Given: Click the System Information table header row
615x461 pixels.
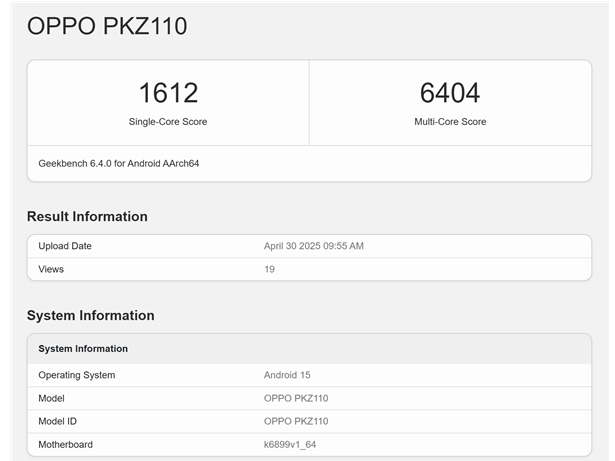Looking at the screenshot, I should coord(309,349).
